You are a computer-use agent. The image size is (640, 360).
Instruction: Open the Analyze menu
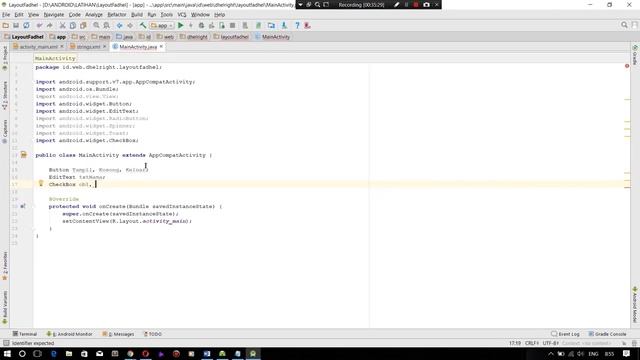pyautogui.click(x=93, y=15)
